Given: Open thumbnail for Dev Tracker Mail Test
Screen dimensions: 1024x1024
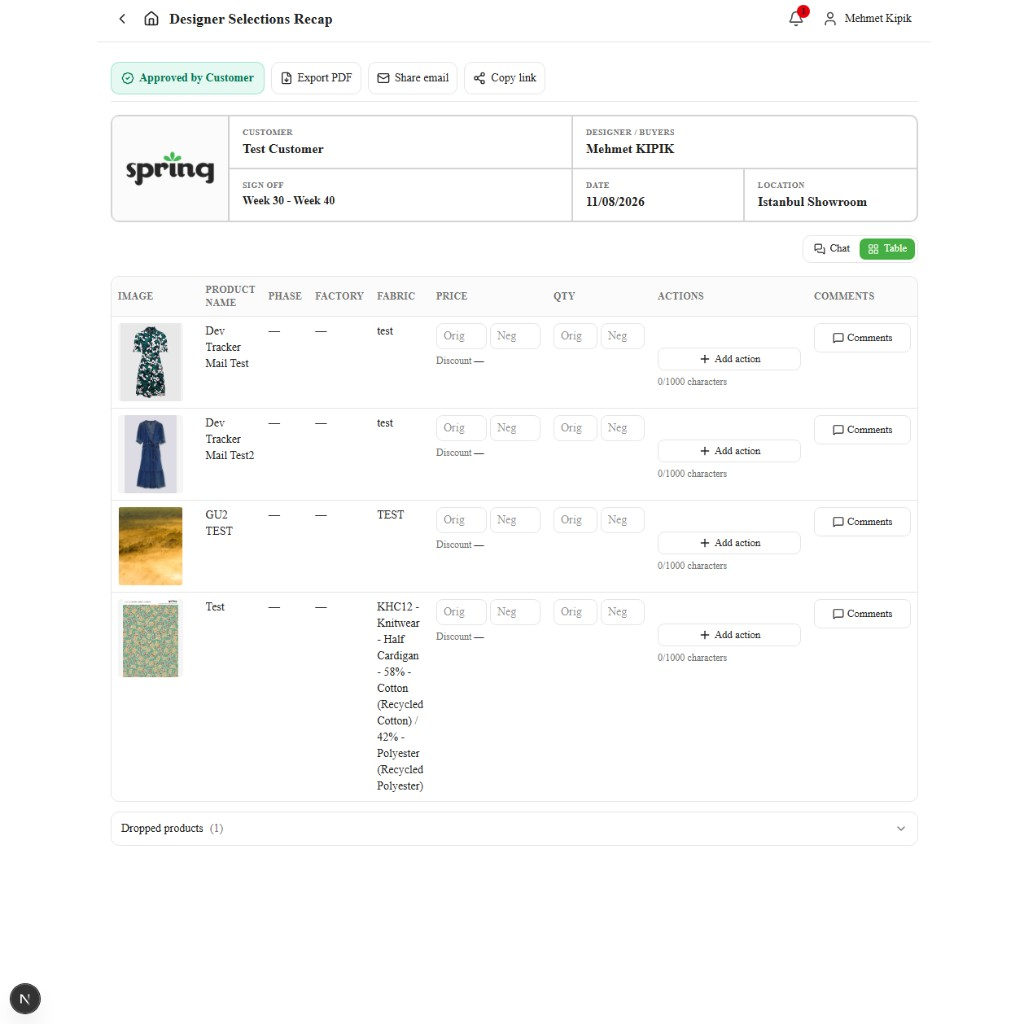Looking at the screenshot, I should pos(150,362).
